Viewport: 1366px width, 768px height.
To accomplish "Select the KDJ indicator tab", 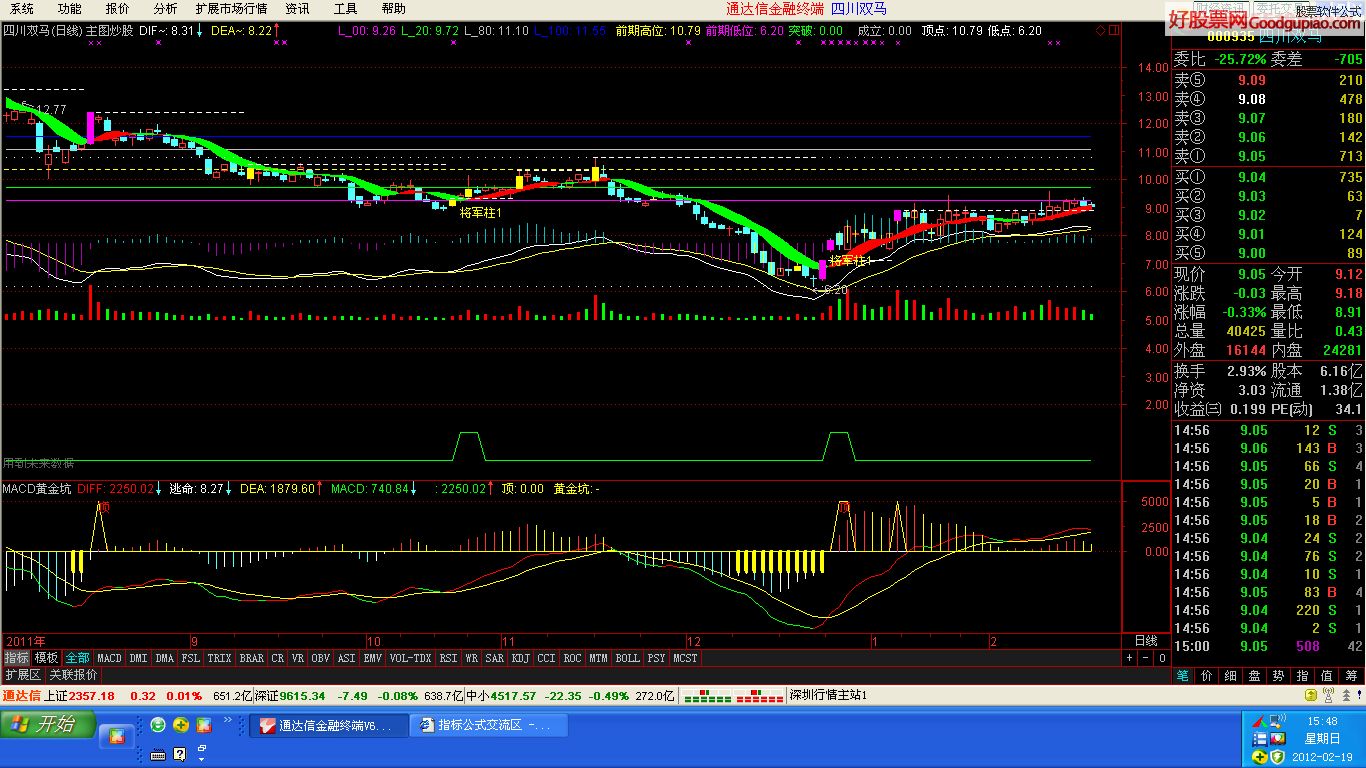I will 520,658.
